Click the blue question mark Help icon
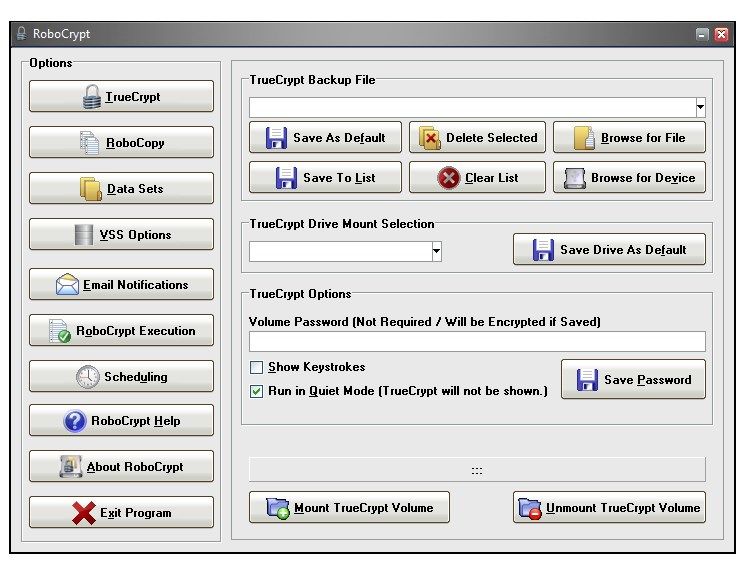747x562 pixels. [x=75, y=421]
